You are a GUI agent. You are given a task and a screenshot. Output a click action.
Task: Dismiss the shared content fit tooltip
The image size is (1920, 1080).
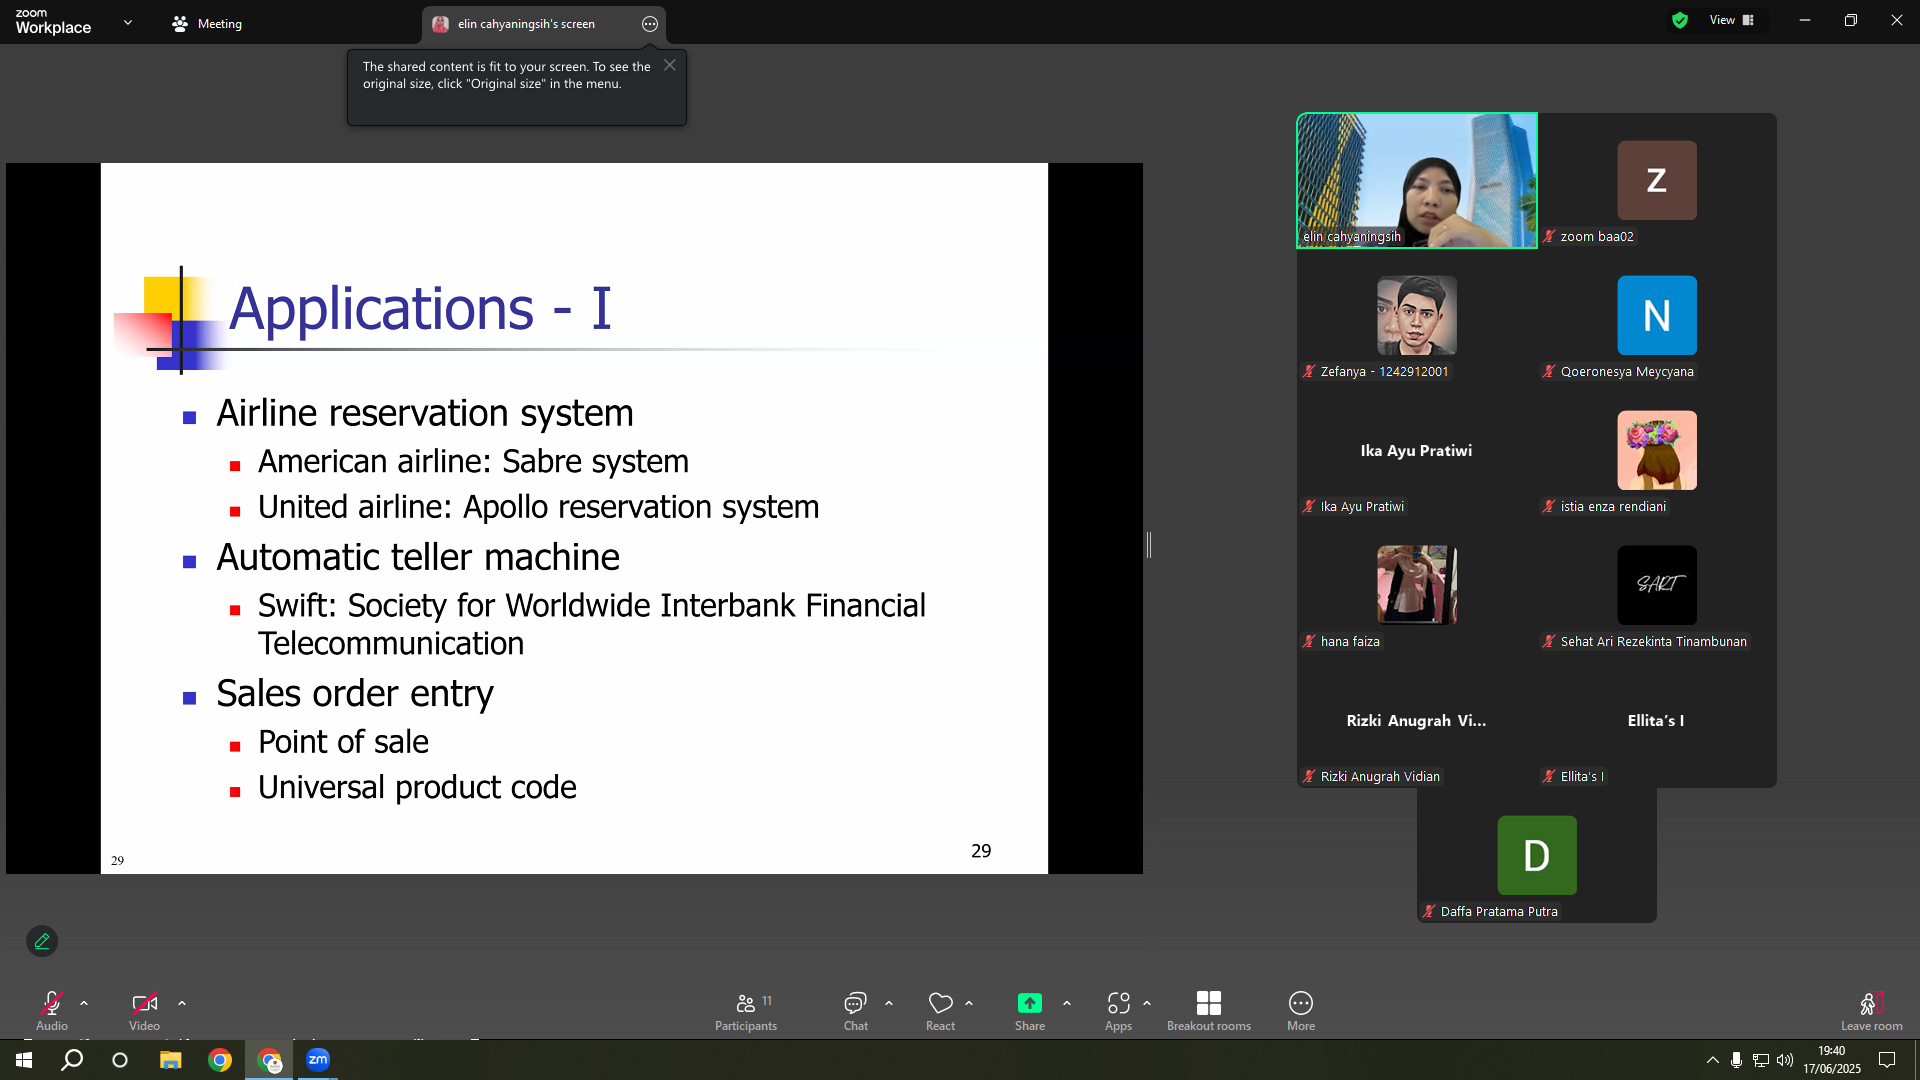coord(670,65)
